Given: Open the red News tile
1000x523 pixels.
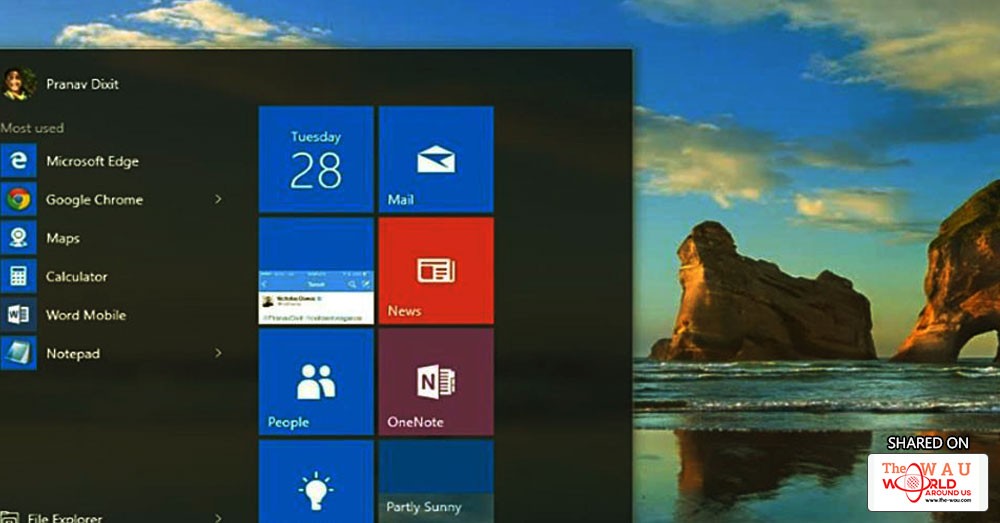Looking at the screenshot, I should tap(435, 271).
